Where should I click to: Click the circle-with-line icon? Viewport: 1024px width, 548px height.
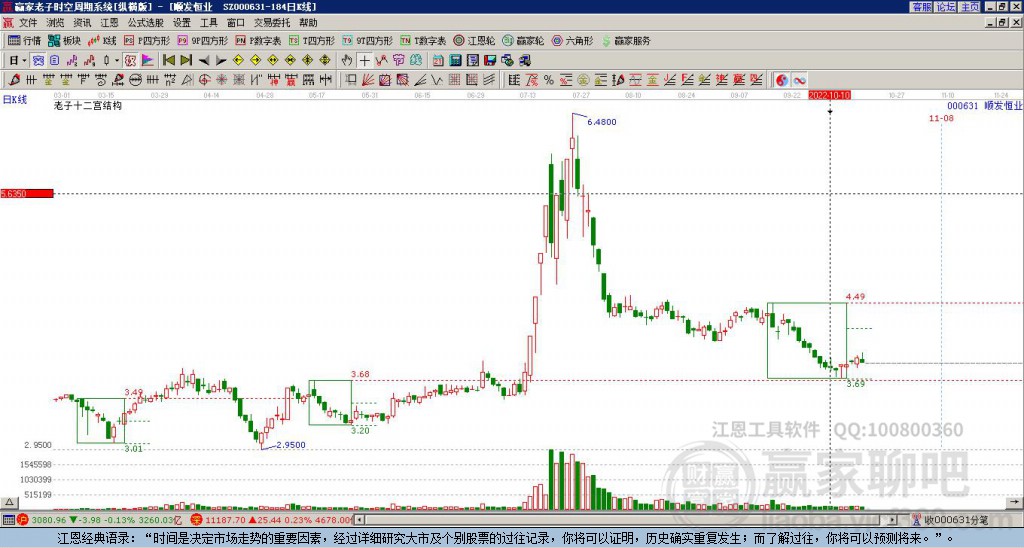[136, 80]
